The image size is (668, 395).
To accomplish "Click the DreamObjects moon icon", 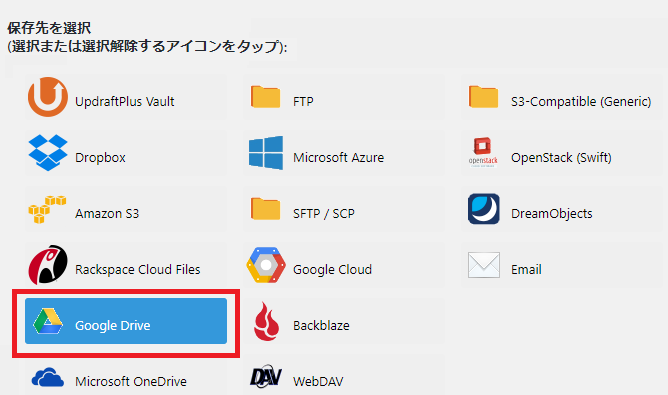I will [484, 209].
